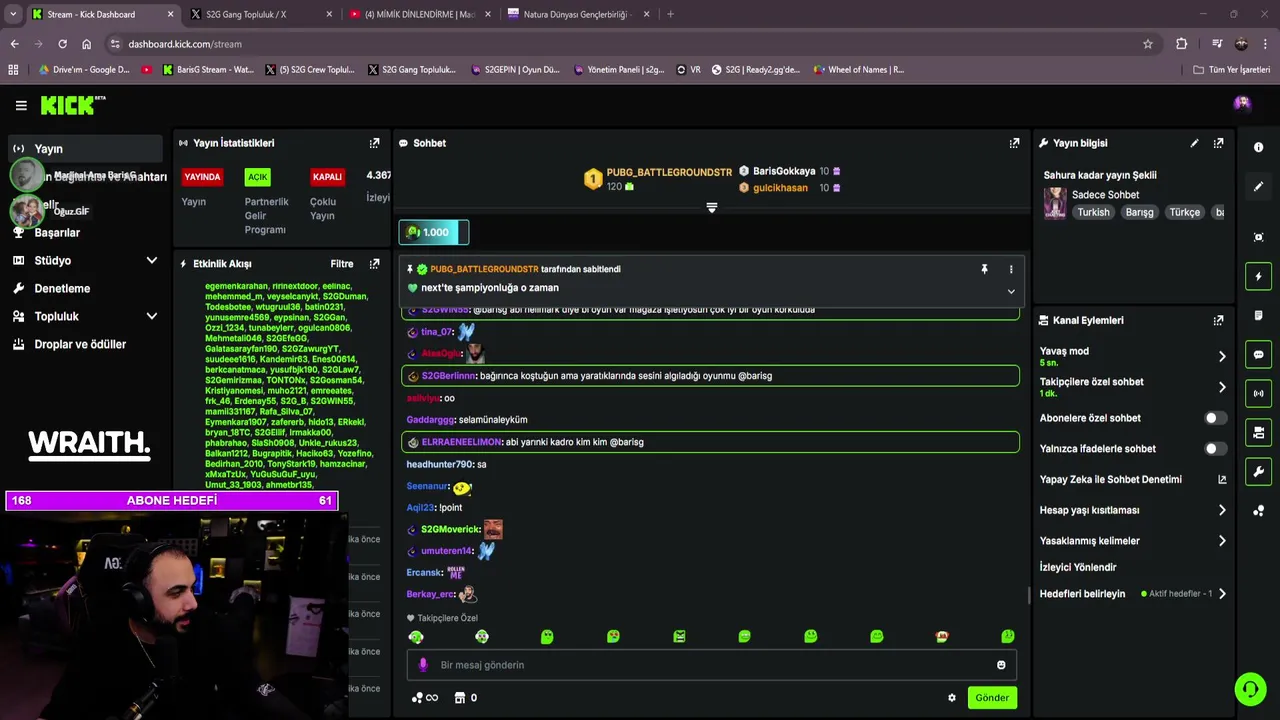
Task: Toggle Yalnızca ifadelerle sohbet switch
Action: tap(1215, 449)
